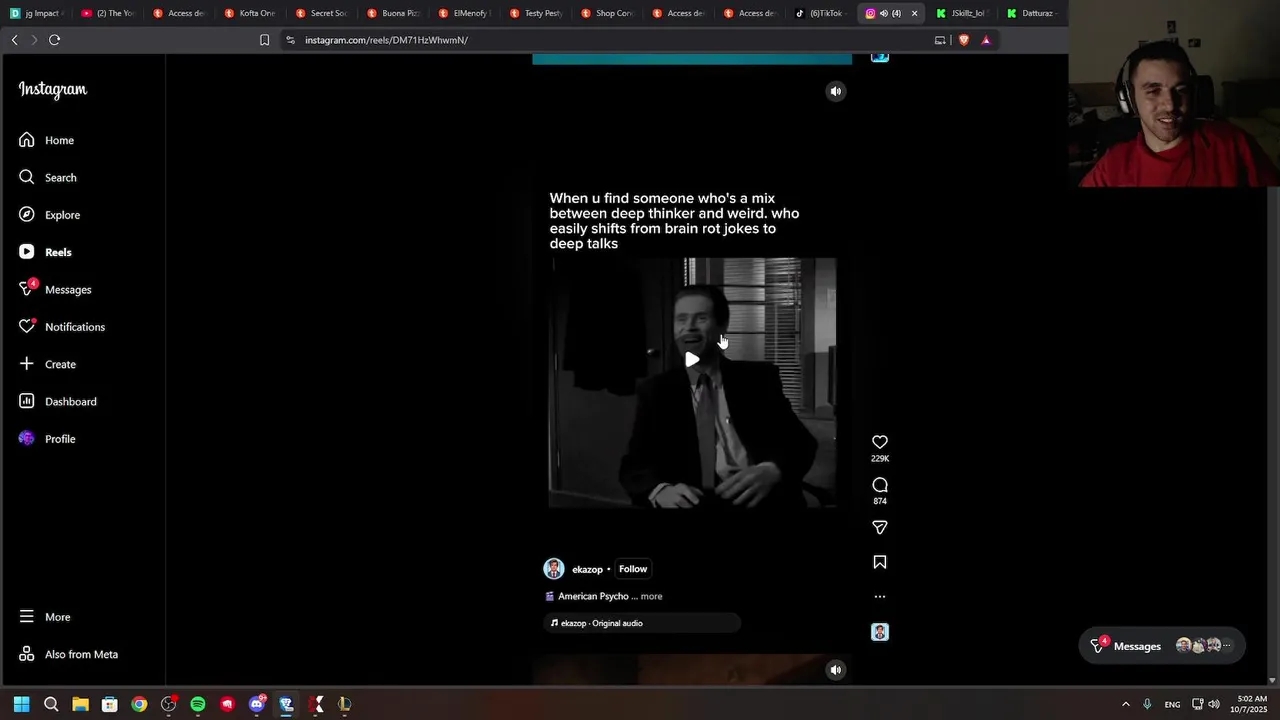Screen dimensions: 1280x720
Task: Open reel options three-dot menu
Action: click(880, 596)
